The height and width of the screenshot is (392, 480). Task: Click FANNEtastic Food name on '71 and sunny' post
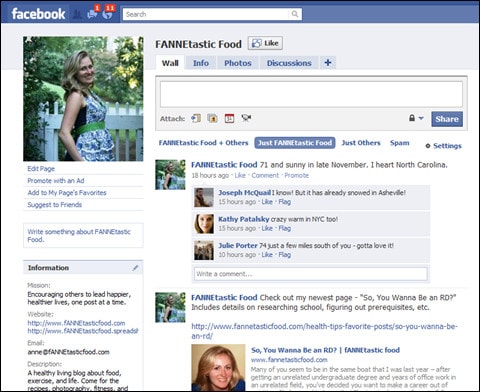pos(224,165)
